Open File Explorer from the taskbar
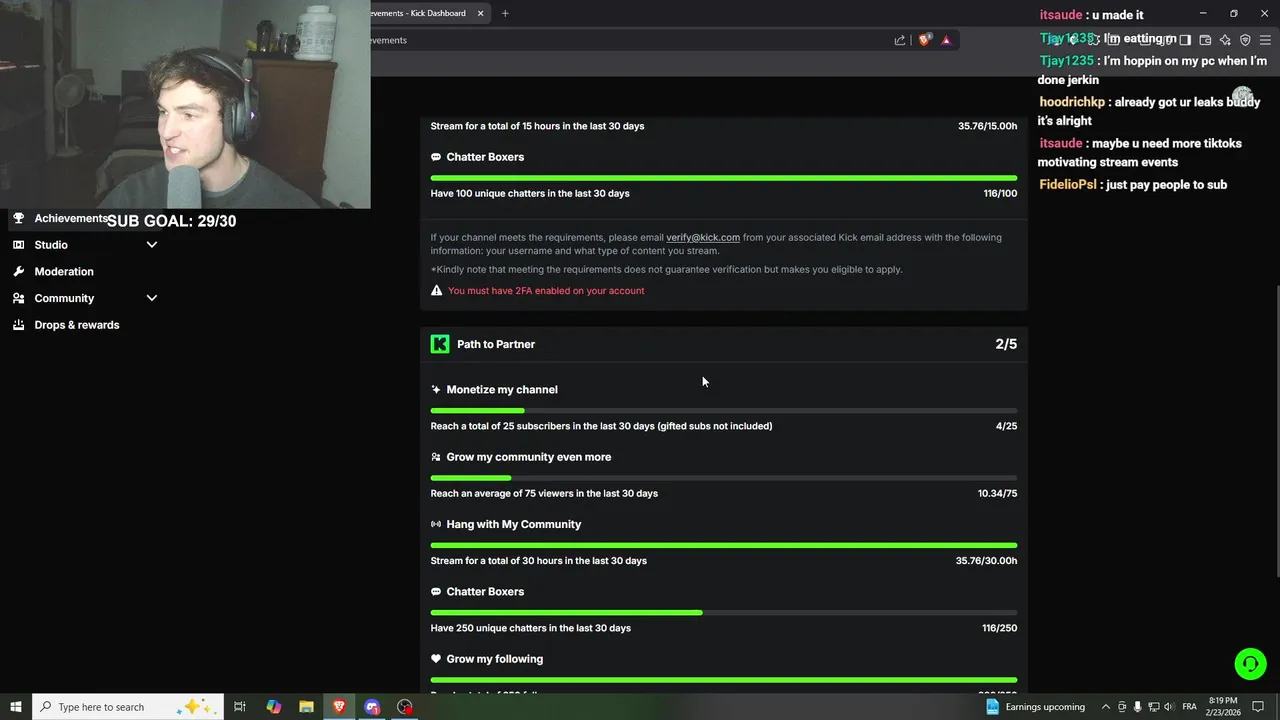Image resolution: width=1280 pixels, height=720 pixels. [x=307, y=707]
